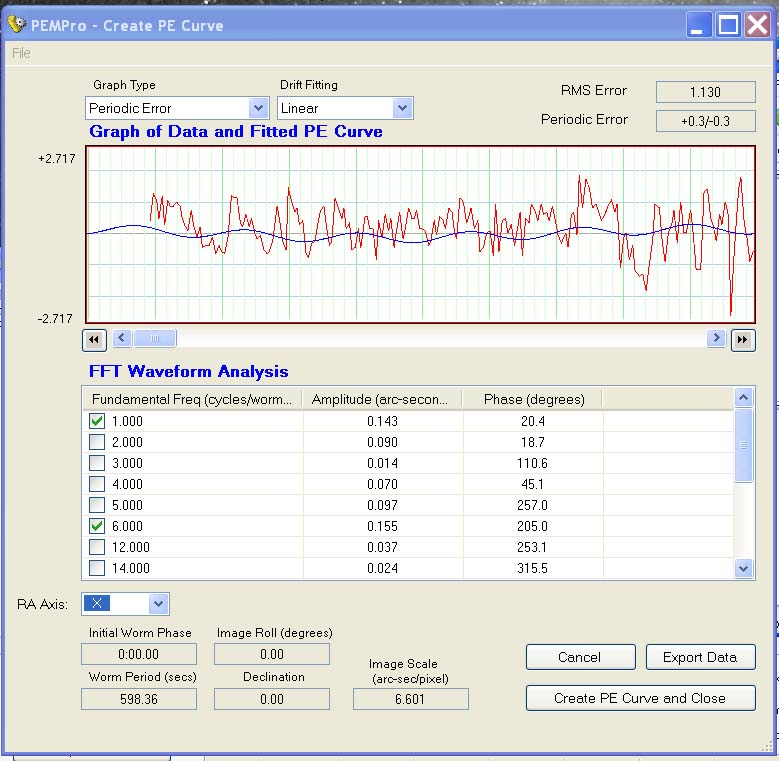Click the FFT table vertical scrollbar thumb

744,445
